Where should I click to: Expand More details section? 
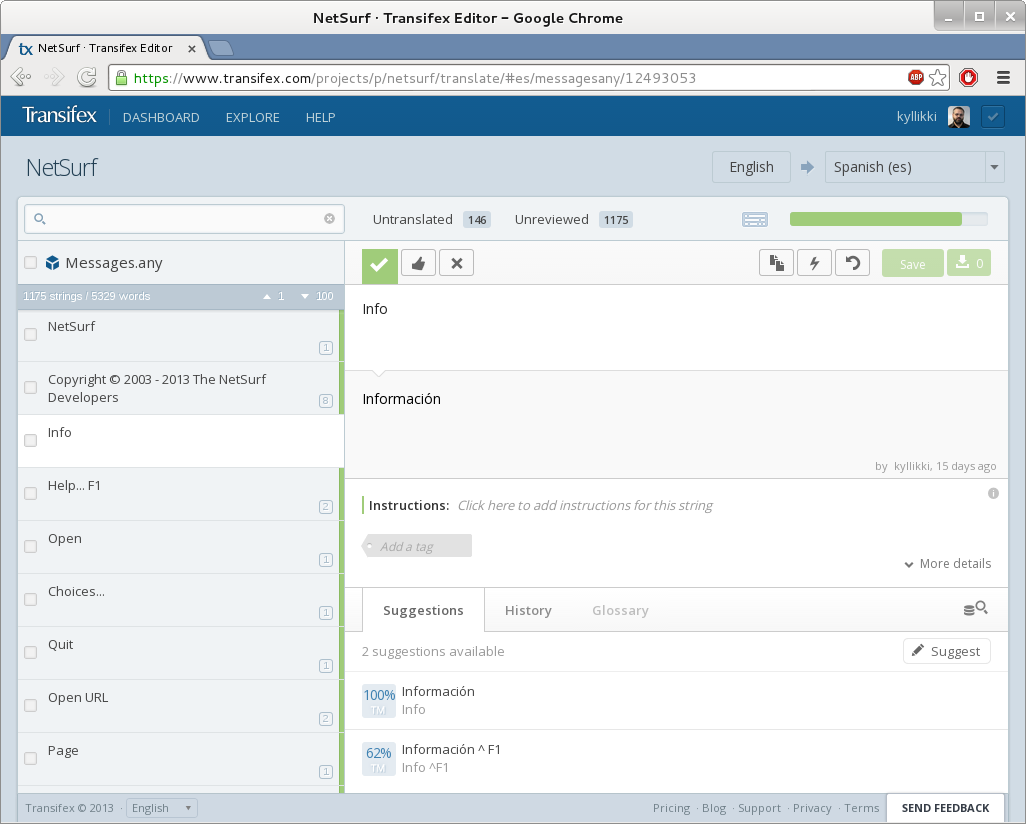[948, 564]
